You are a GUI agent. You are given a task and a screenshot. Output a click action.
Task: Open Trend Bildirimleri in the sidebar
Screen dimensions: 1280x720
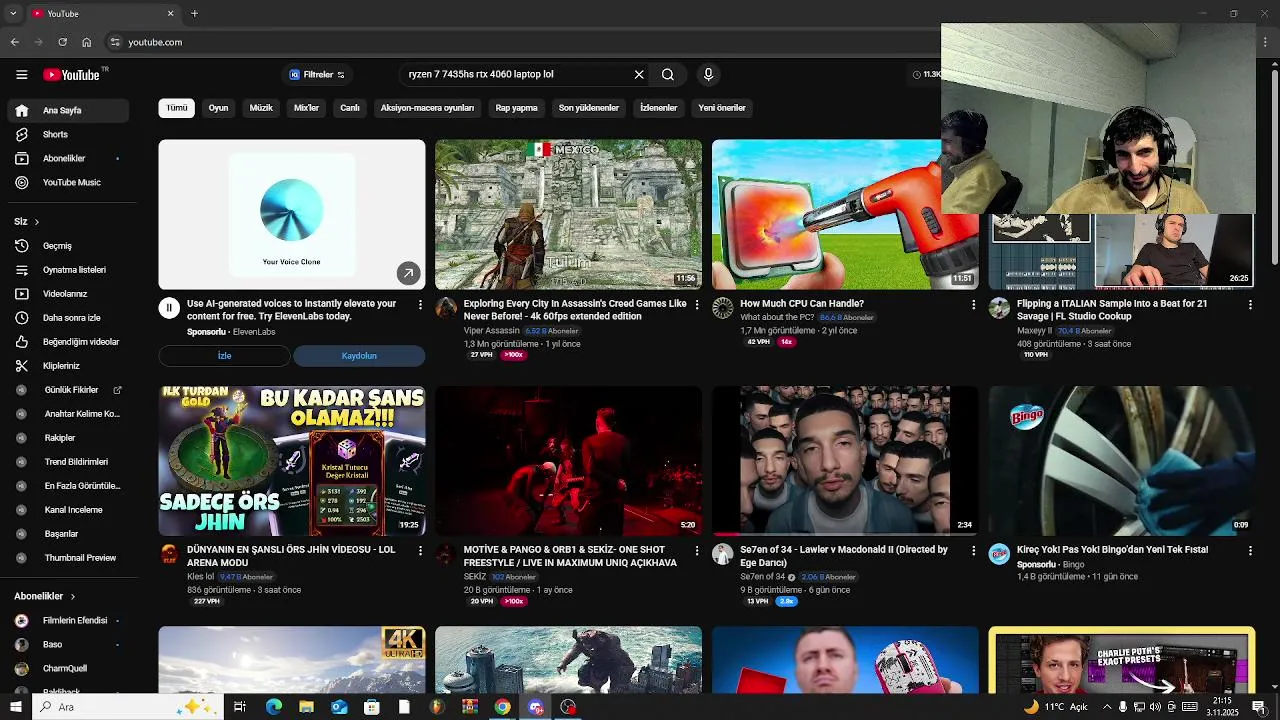point(68,462)
